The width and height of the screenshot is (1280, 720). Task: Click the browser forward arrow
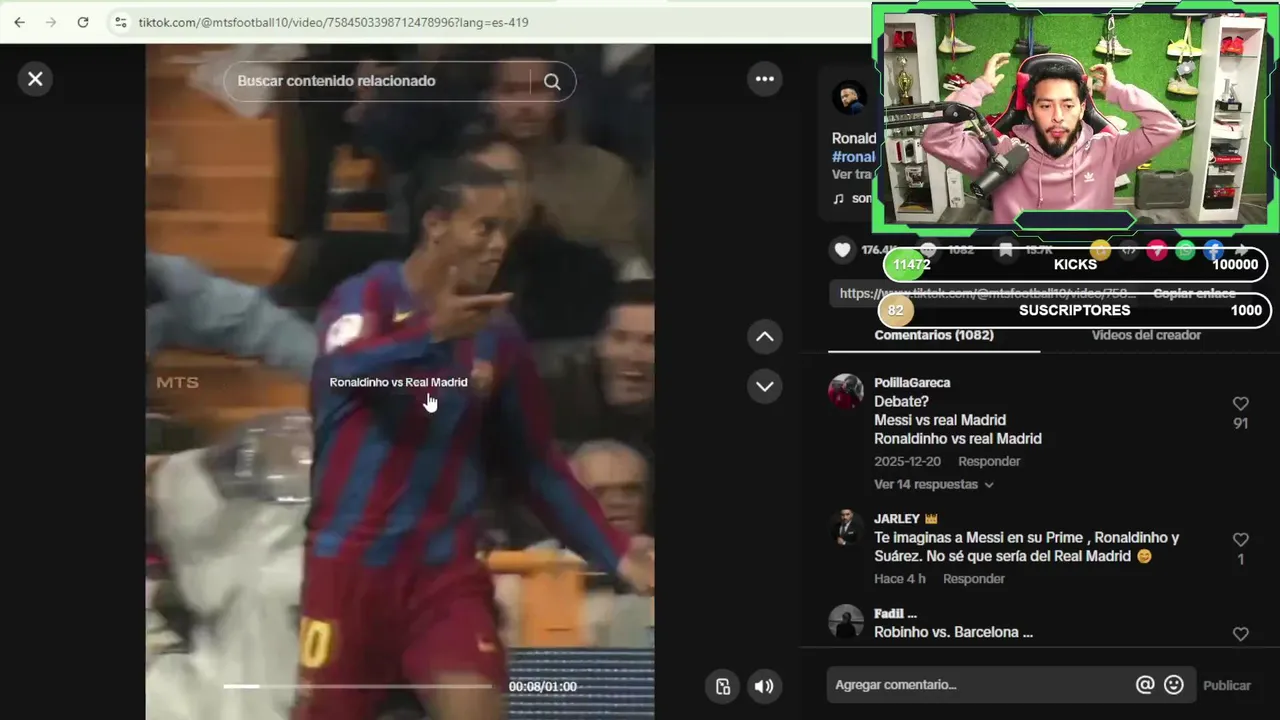(x=51, y=22)
